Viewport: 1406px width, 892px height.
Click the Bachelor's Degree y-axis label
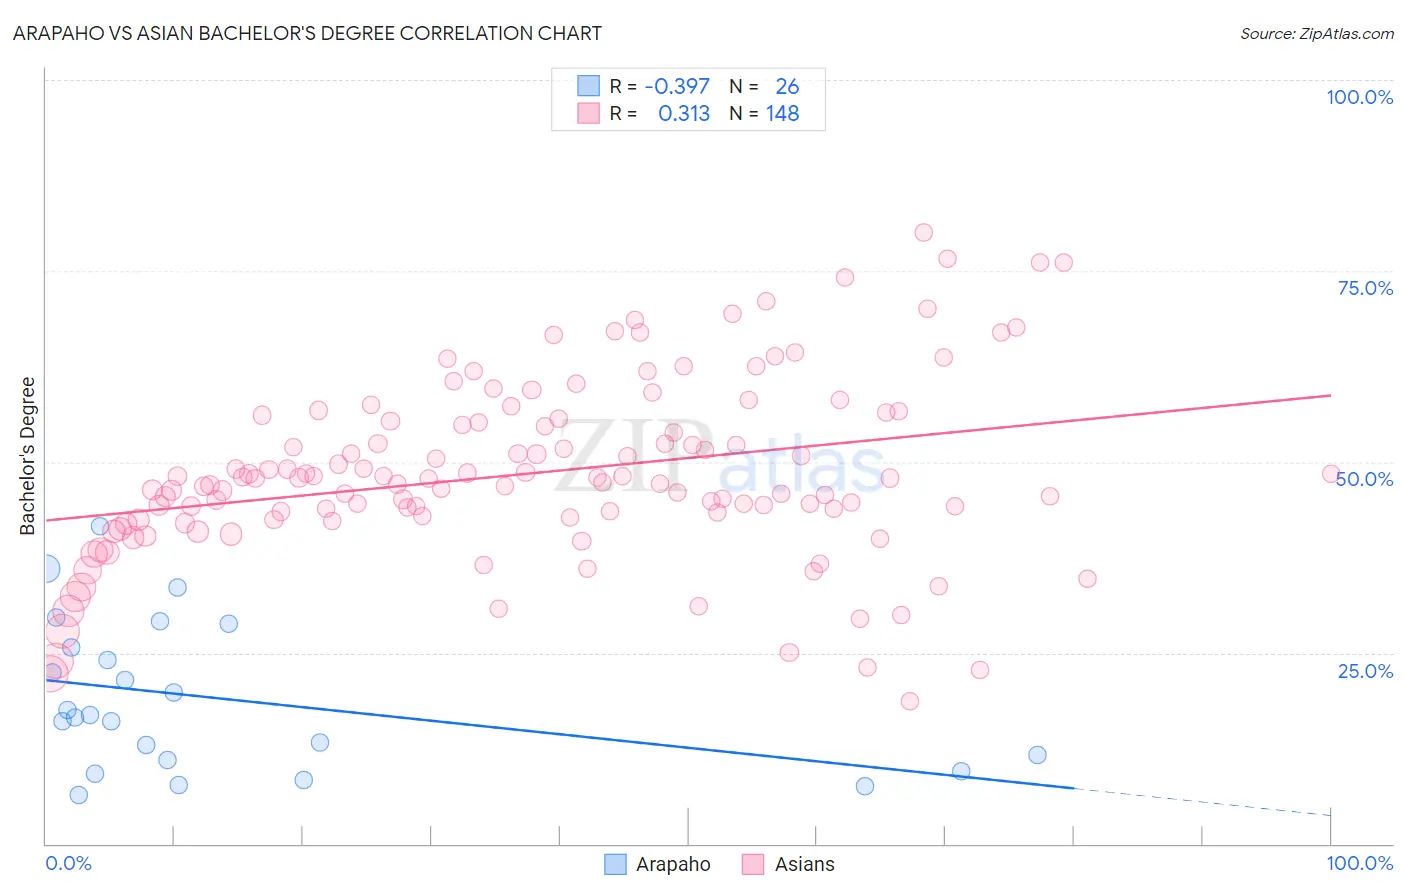click(x=28, y=456)
